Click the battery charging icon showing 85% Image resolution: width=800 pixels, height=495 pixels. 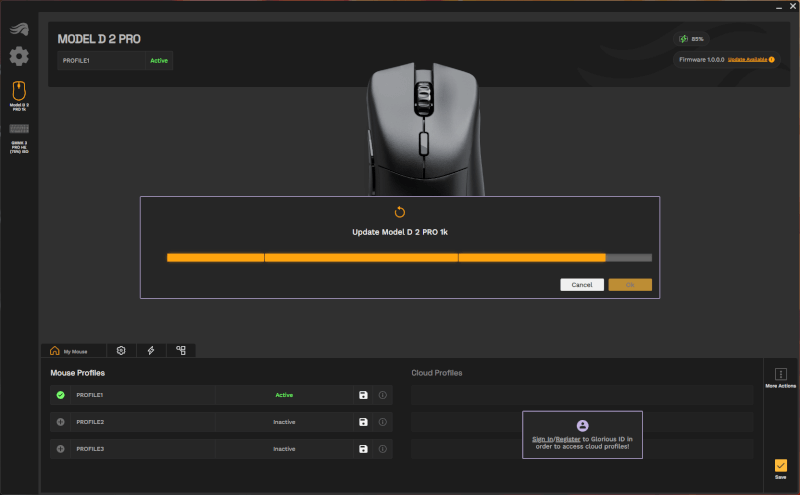[x=684, y=39]
